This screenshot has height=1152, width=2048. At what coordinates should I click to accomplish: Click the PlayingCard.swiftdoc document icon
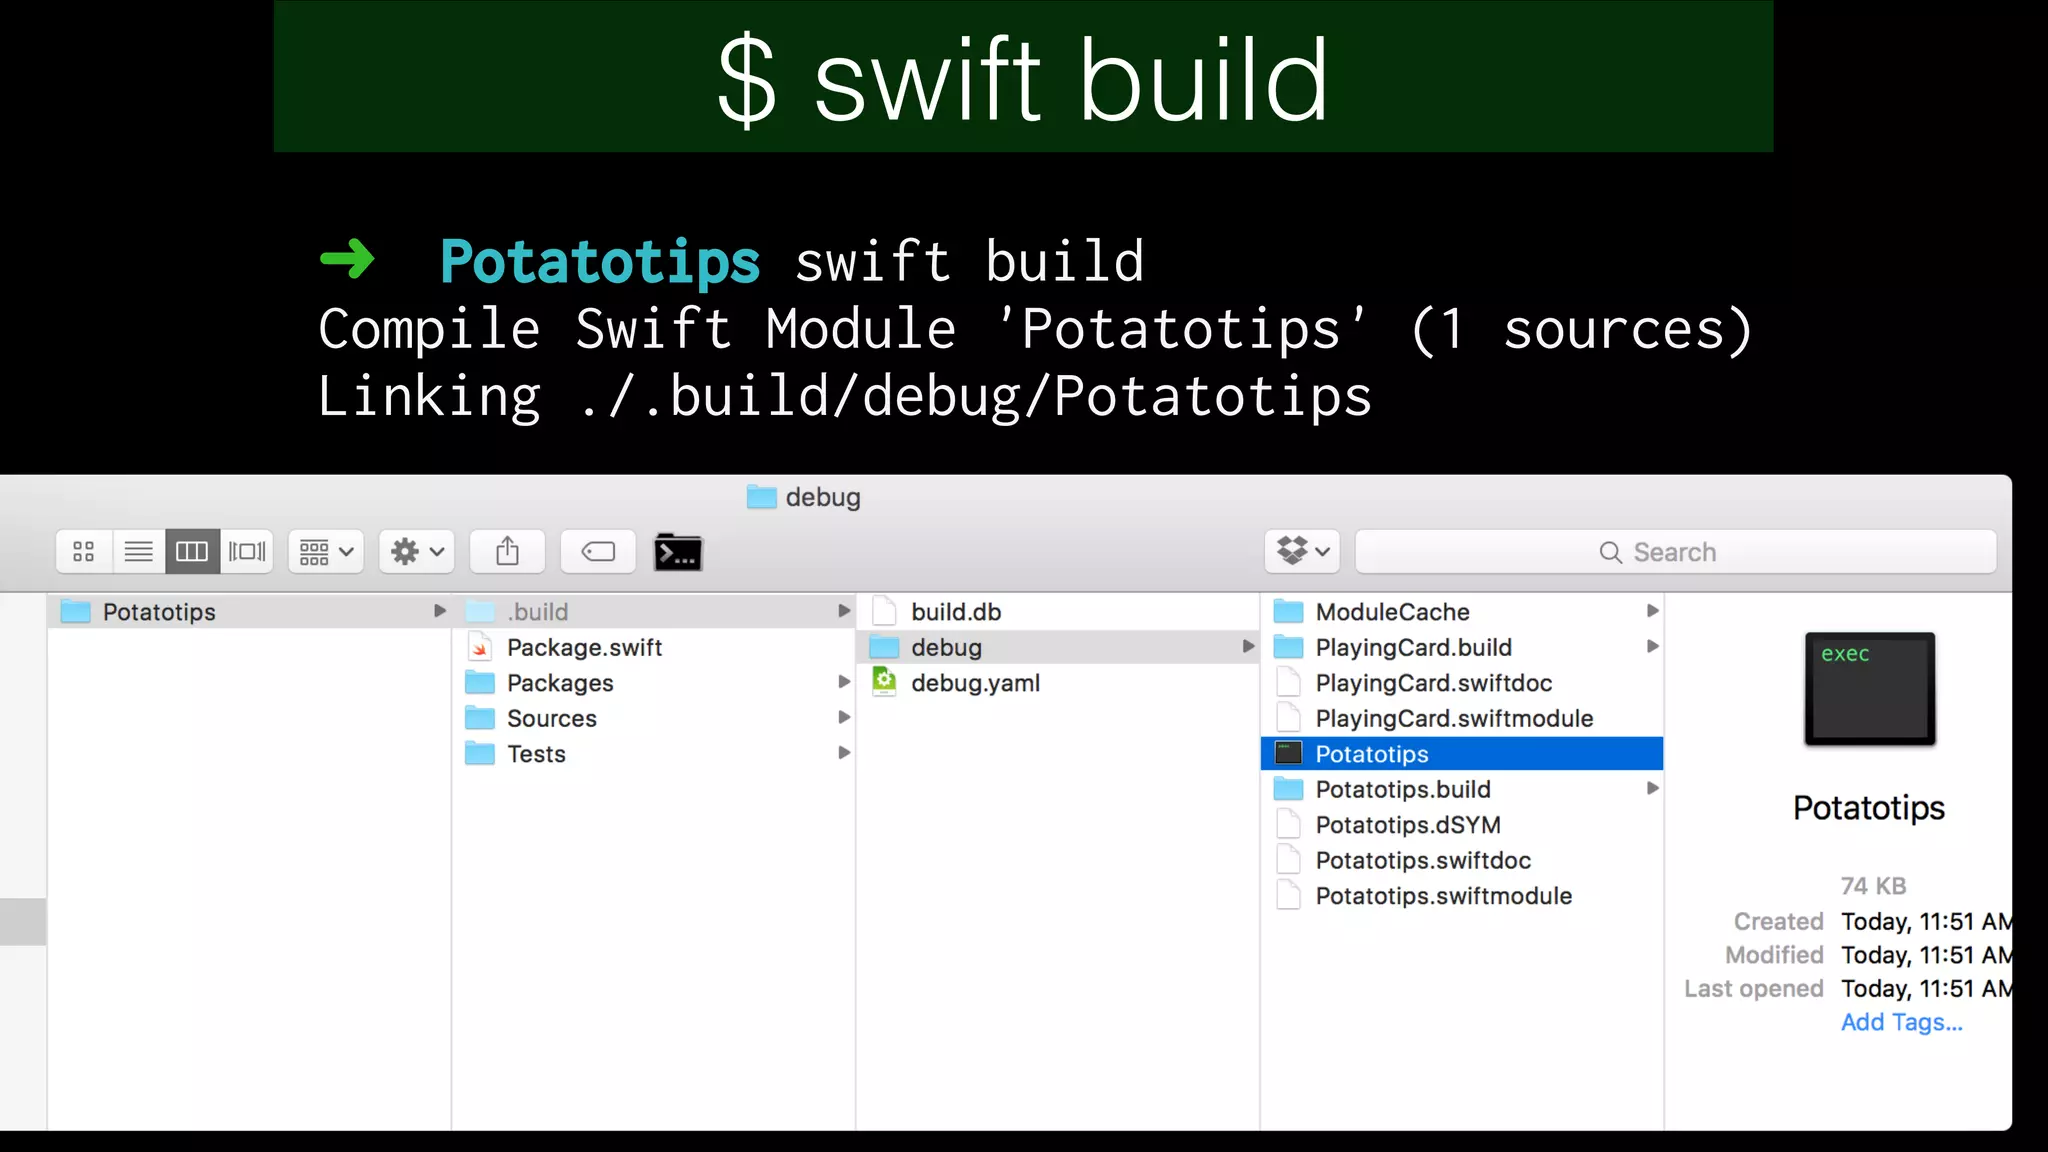tap(1289, 682)
